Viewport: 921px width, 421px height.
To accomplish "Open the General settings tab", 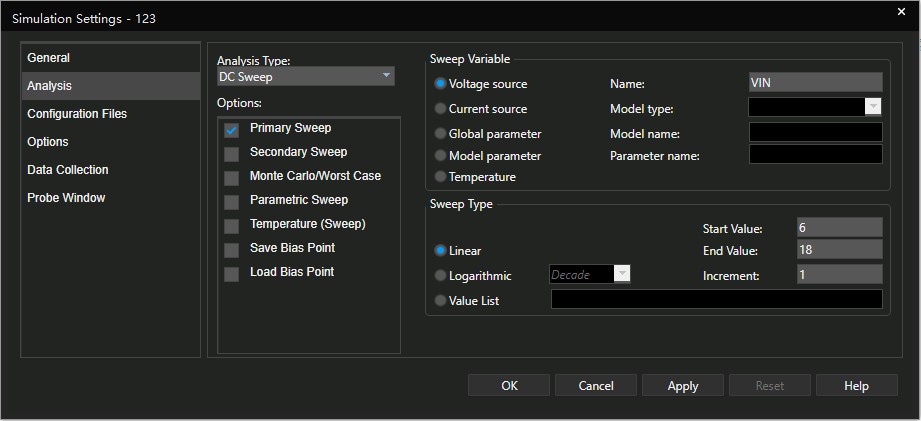I will click(x=110, y=58).
